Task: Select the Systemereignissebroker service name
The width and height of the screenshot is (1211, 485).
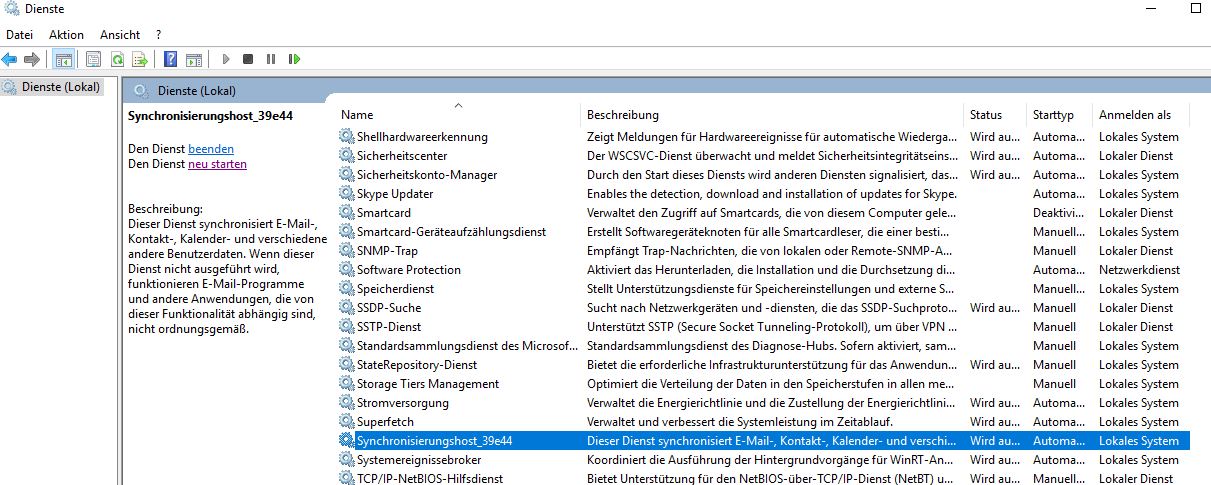Action: 419,459
